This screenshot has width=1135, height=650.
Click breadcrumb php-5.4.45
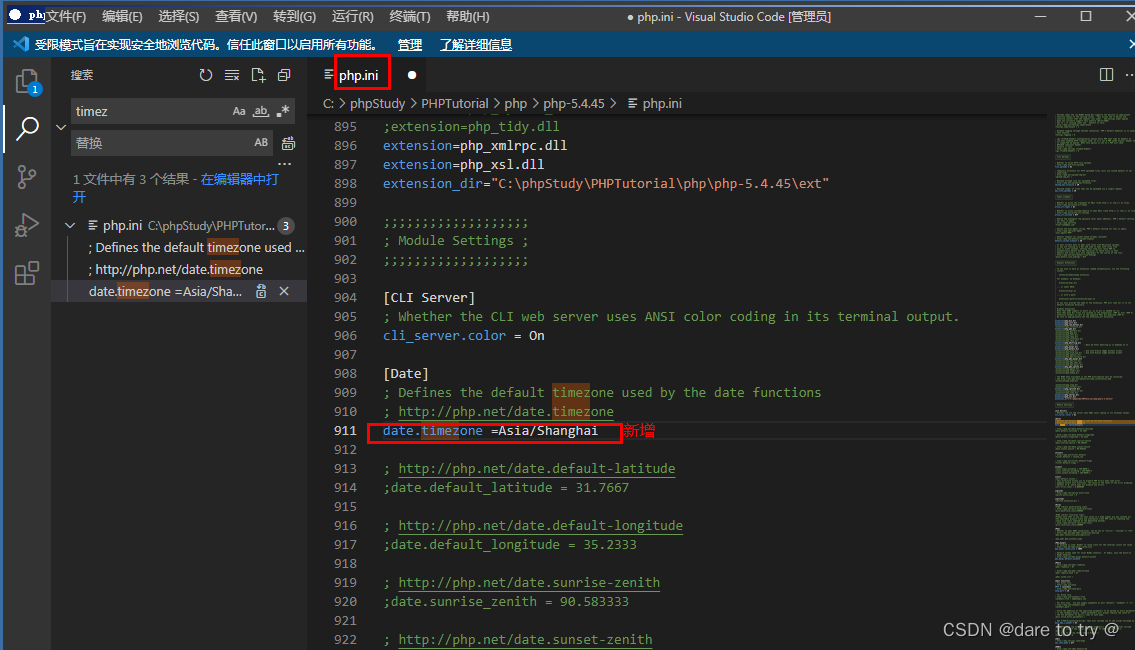[573, 104]
